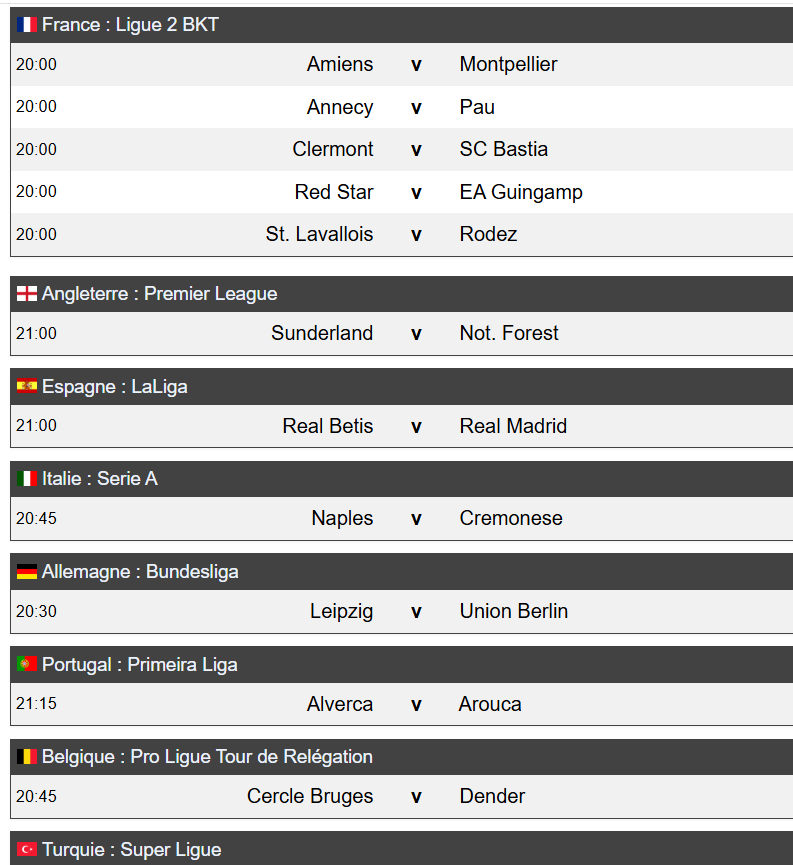Open the Real Betis v Real Madrid match
This screenshot has width=793, height=865.
click(x=416, y=426)
